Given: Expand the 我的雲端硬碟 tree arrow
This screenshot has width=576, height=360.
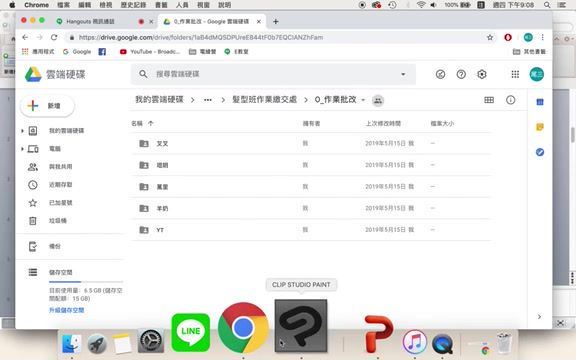Looking at the screenshot, I should [x=22, y=131].
